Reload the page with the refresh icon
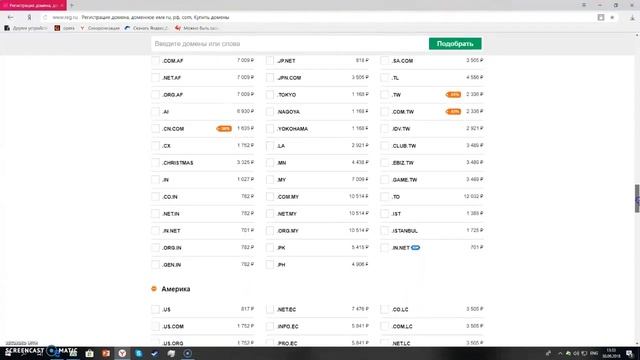640x360 pixels. tap(45, 18)
